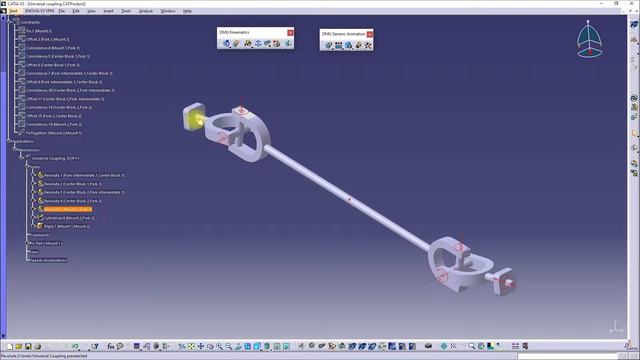Viewport: 640px width, 360px height.
Task: Click first icon in DMU Generic Animation toolbar
Action: pyautogui.click(x=329, y=45)
